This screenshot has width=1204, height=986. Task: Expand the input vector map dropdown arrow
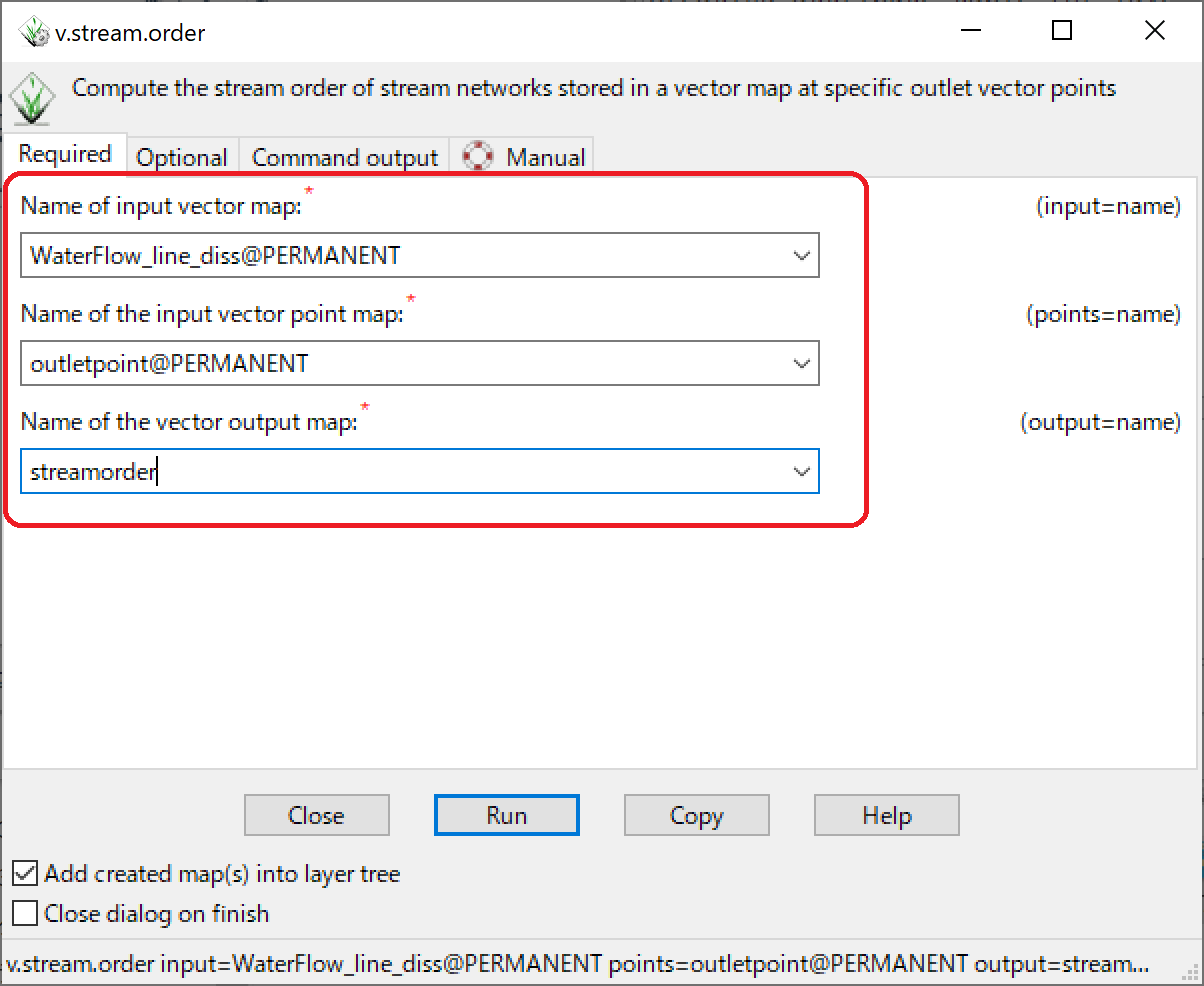[801, 256]
